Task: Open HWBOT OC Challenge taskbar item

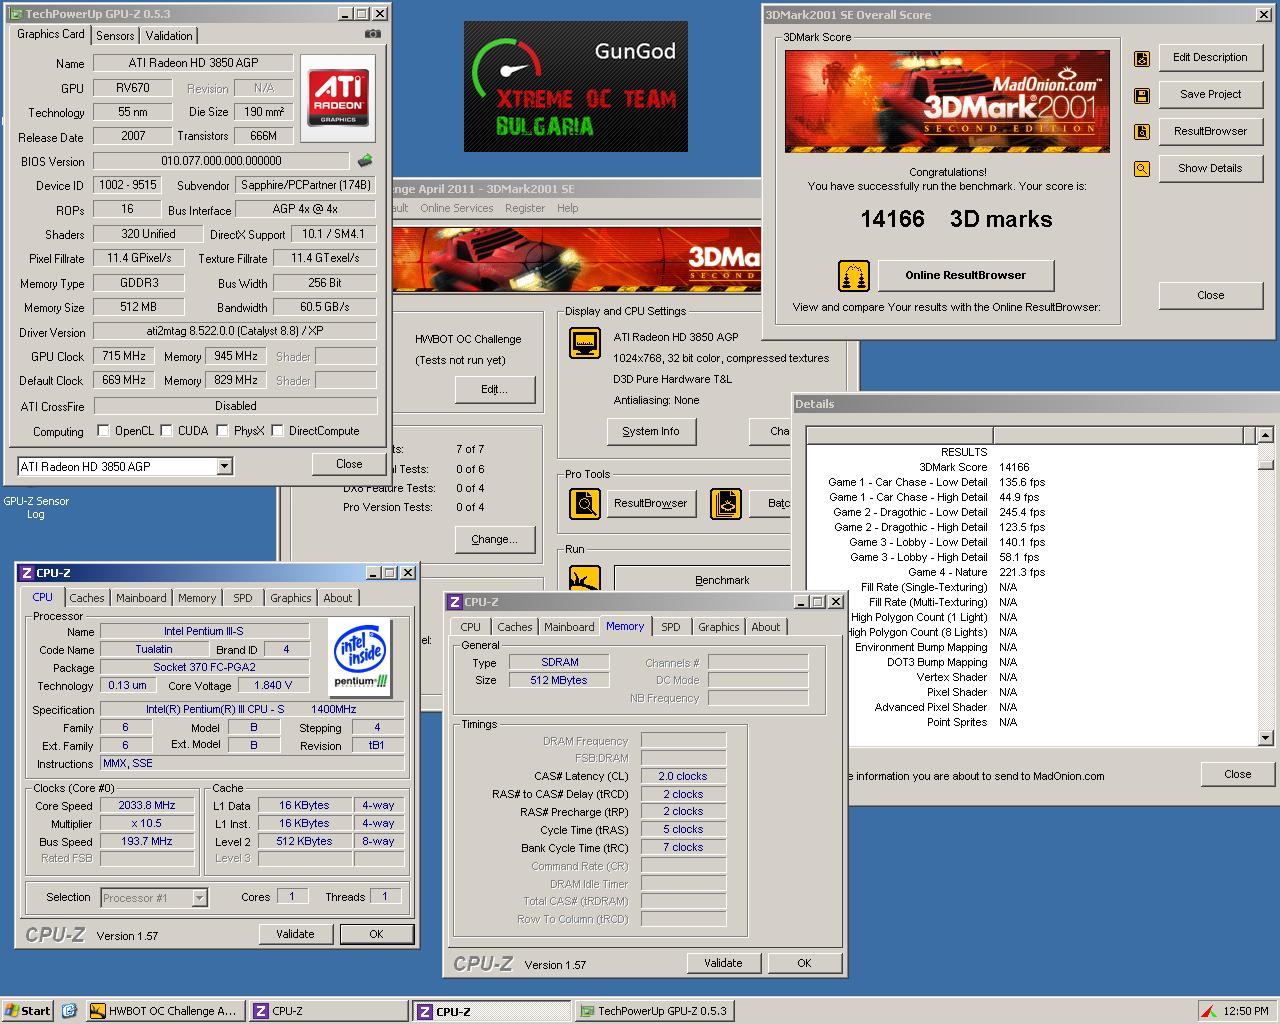Action: pos(164,1011)
